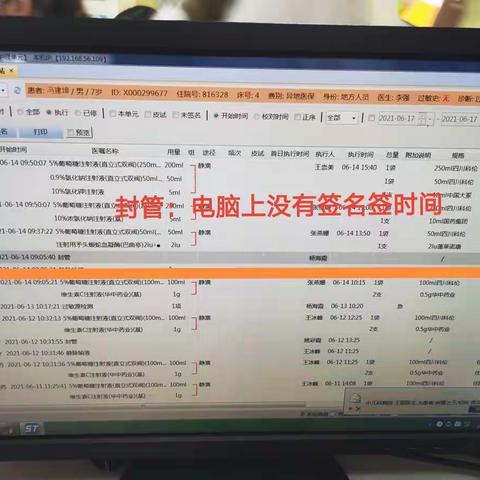The image size is (480, 480).
Task: Click the execution time cell 06-14 15:40
Action: [359, 167]
